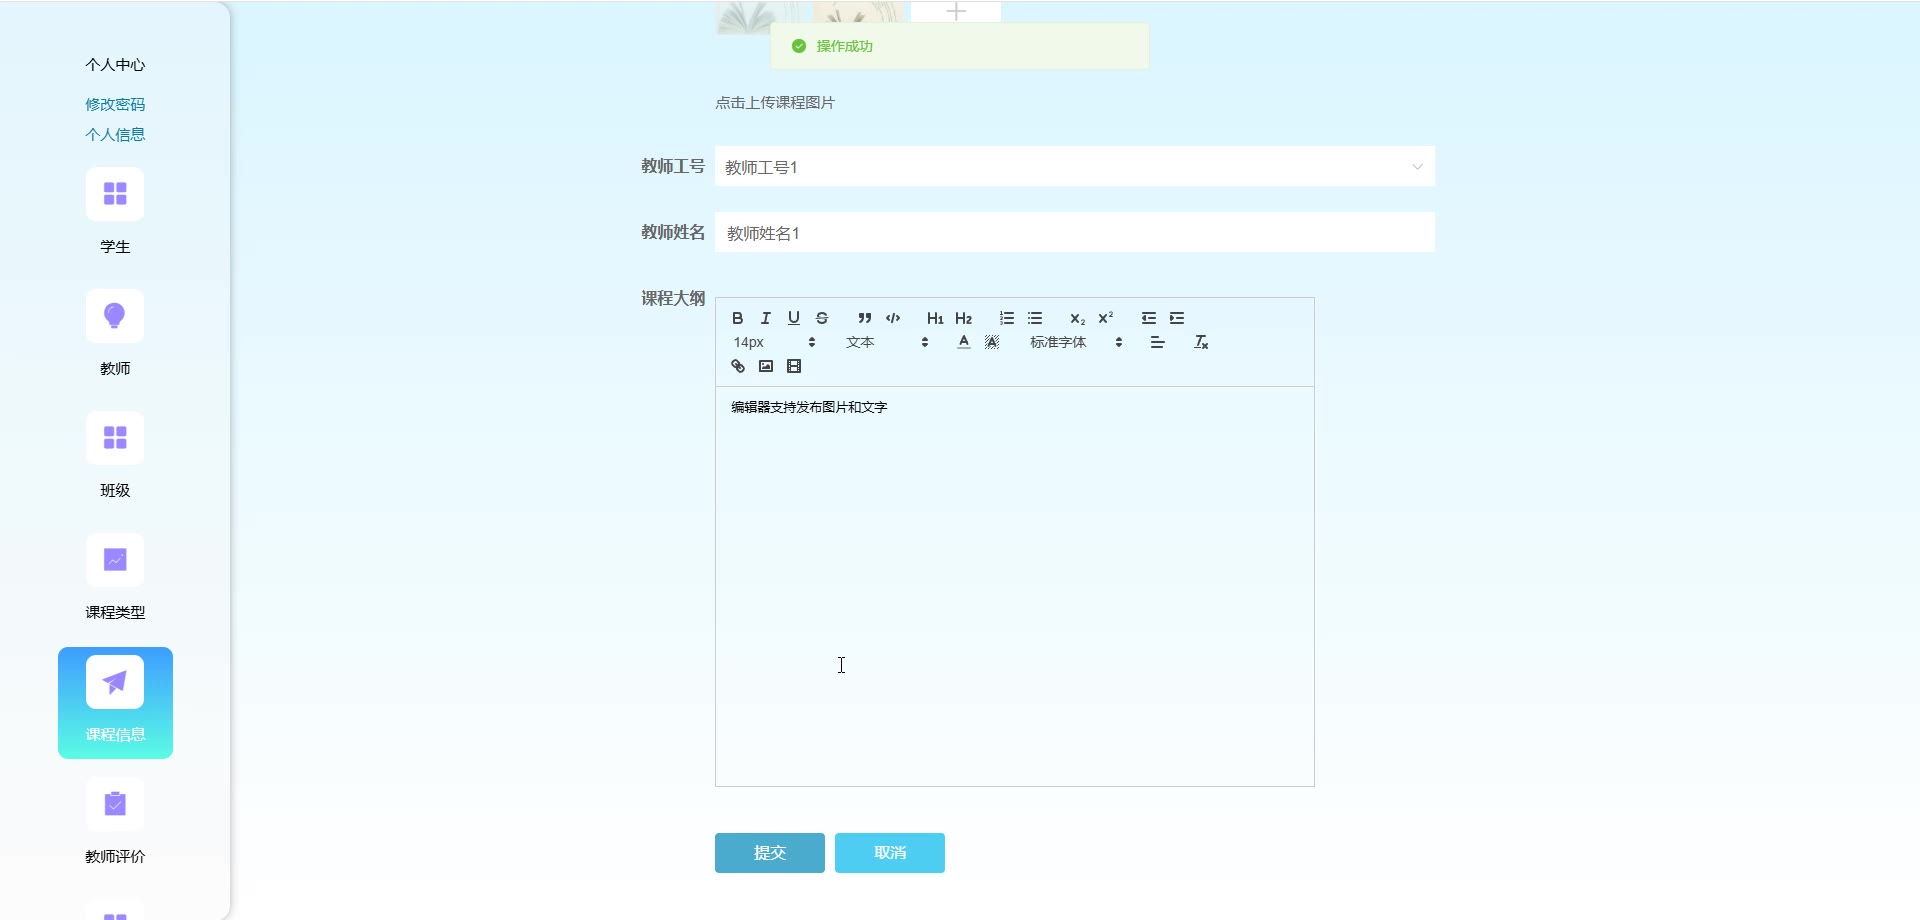Create a bulleted list
The image size is (1920, 920).
(1035, 318)
